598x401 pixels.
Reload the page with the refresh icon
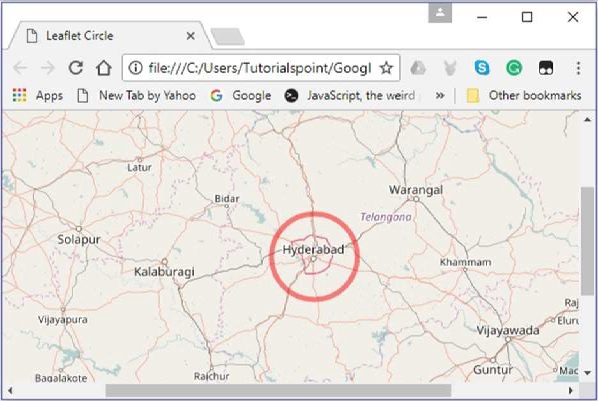coord(76,68)
